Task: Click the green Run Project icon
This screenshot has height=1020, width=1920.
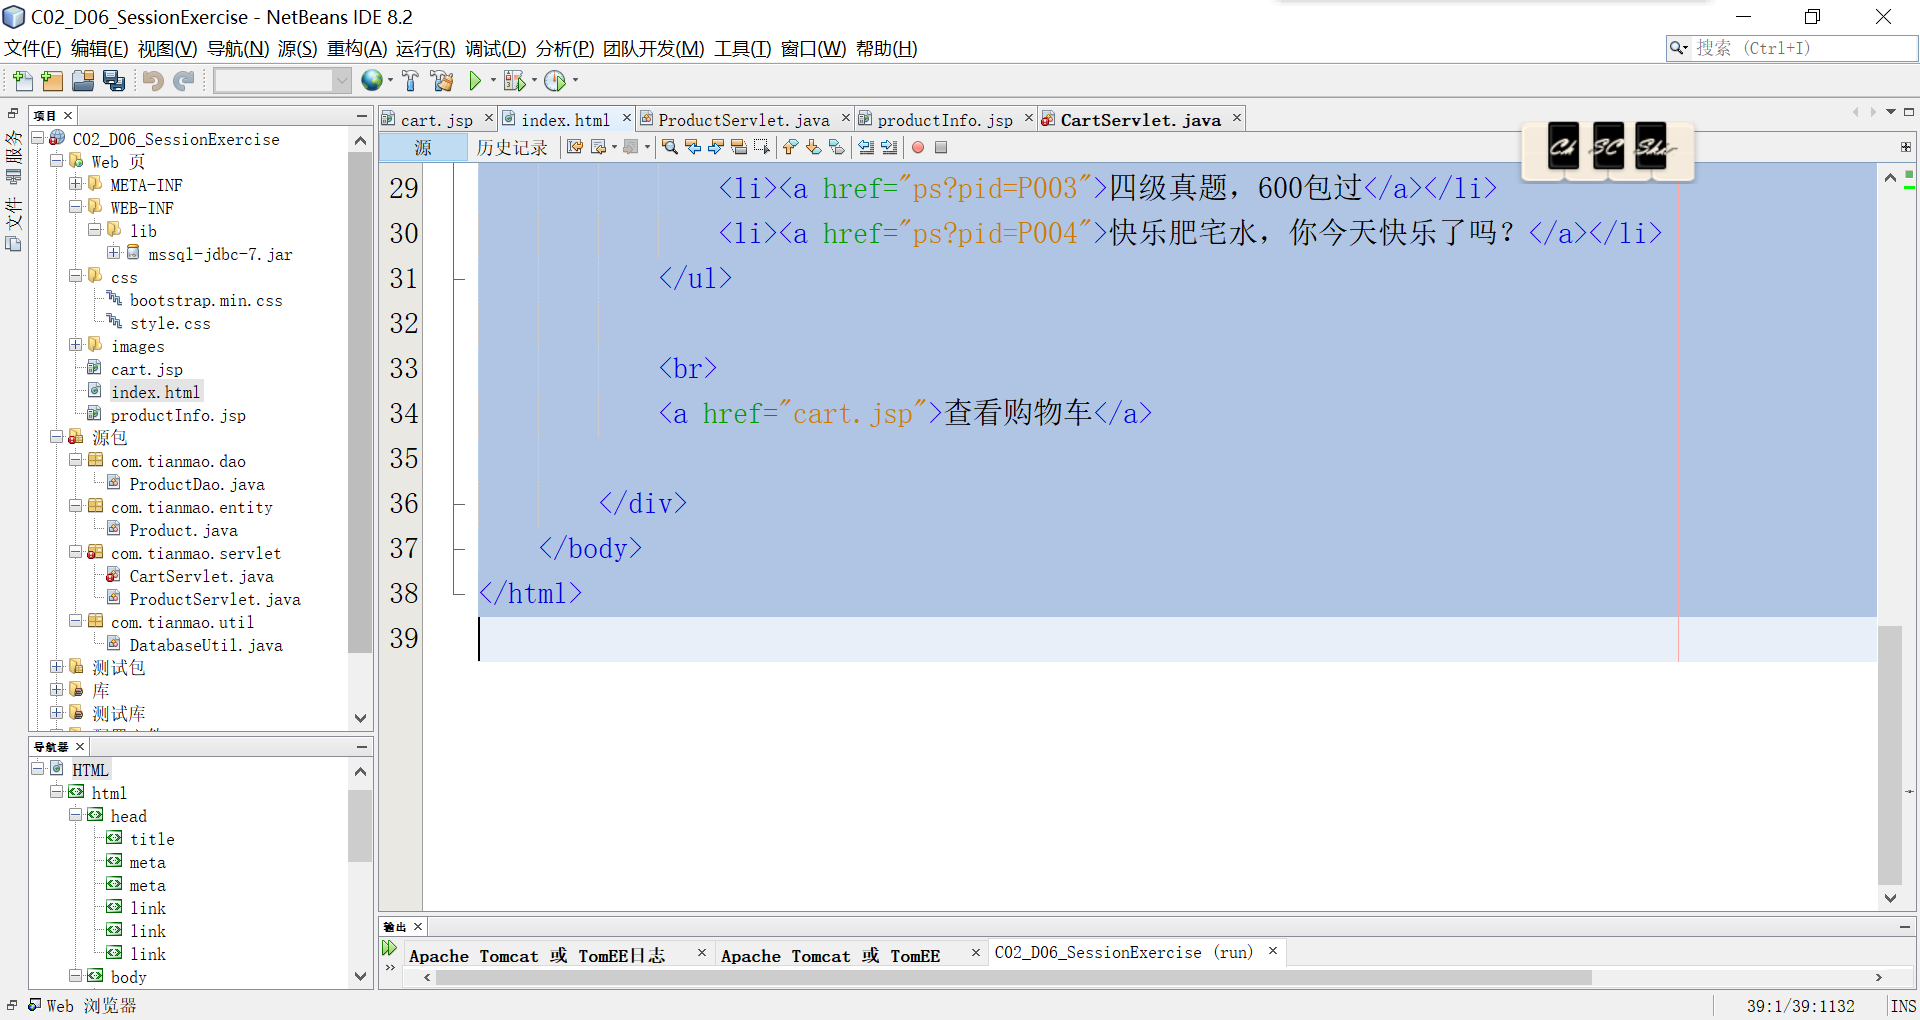Action: [x=476, y=81]
